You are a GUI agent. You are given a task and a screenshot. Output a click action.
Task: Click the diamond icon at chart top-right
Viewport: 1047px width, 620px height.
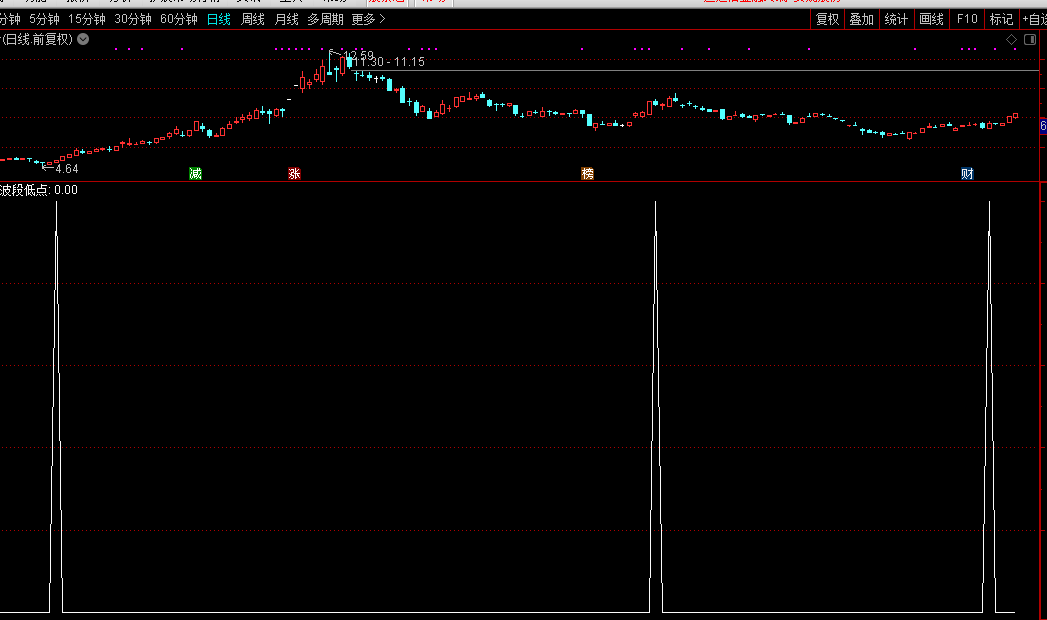(1011, 39)
